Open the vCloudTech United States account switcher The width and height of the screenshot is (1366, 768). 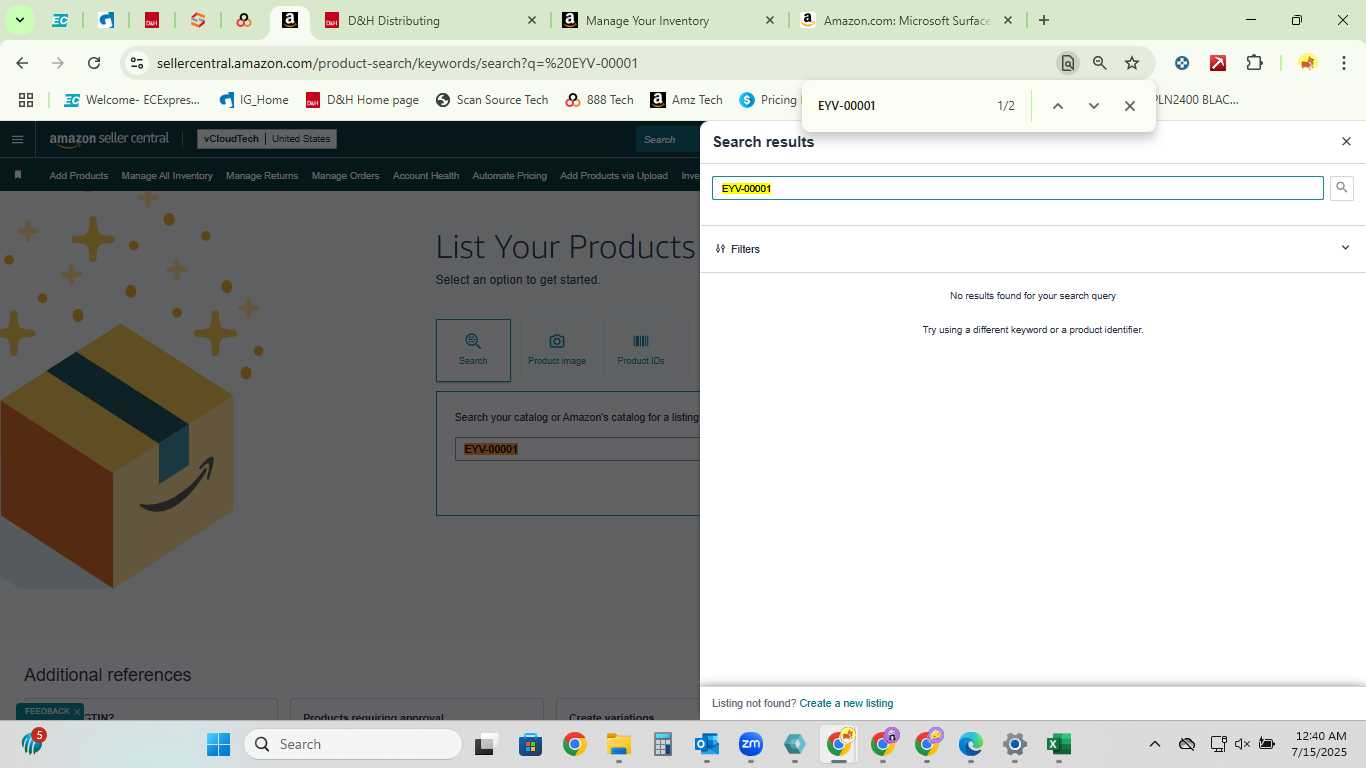[266, 139]
